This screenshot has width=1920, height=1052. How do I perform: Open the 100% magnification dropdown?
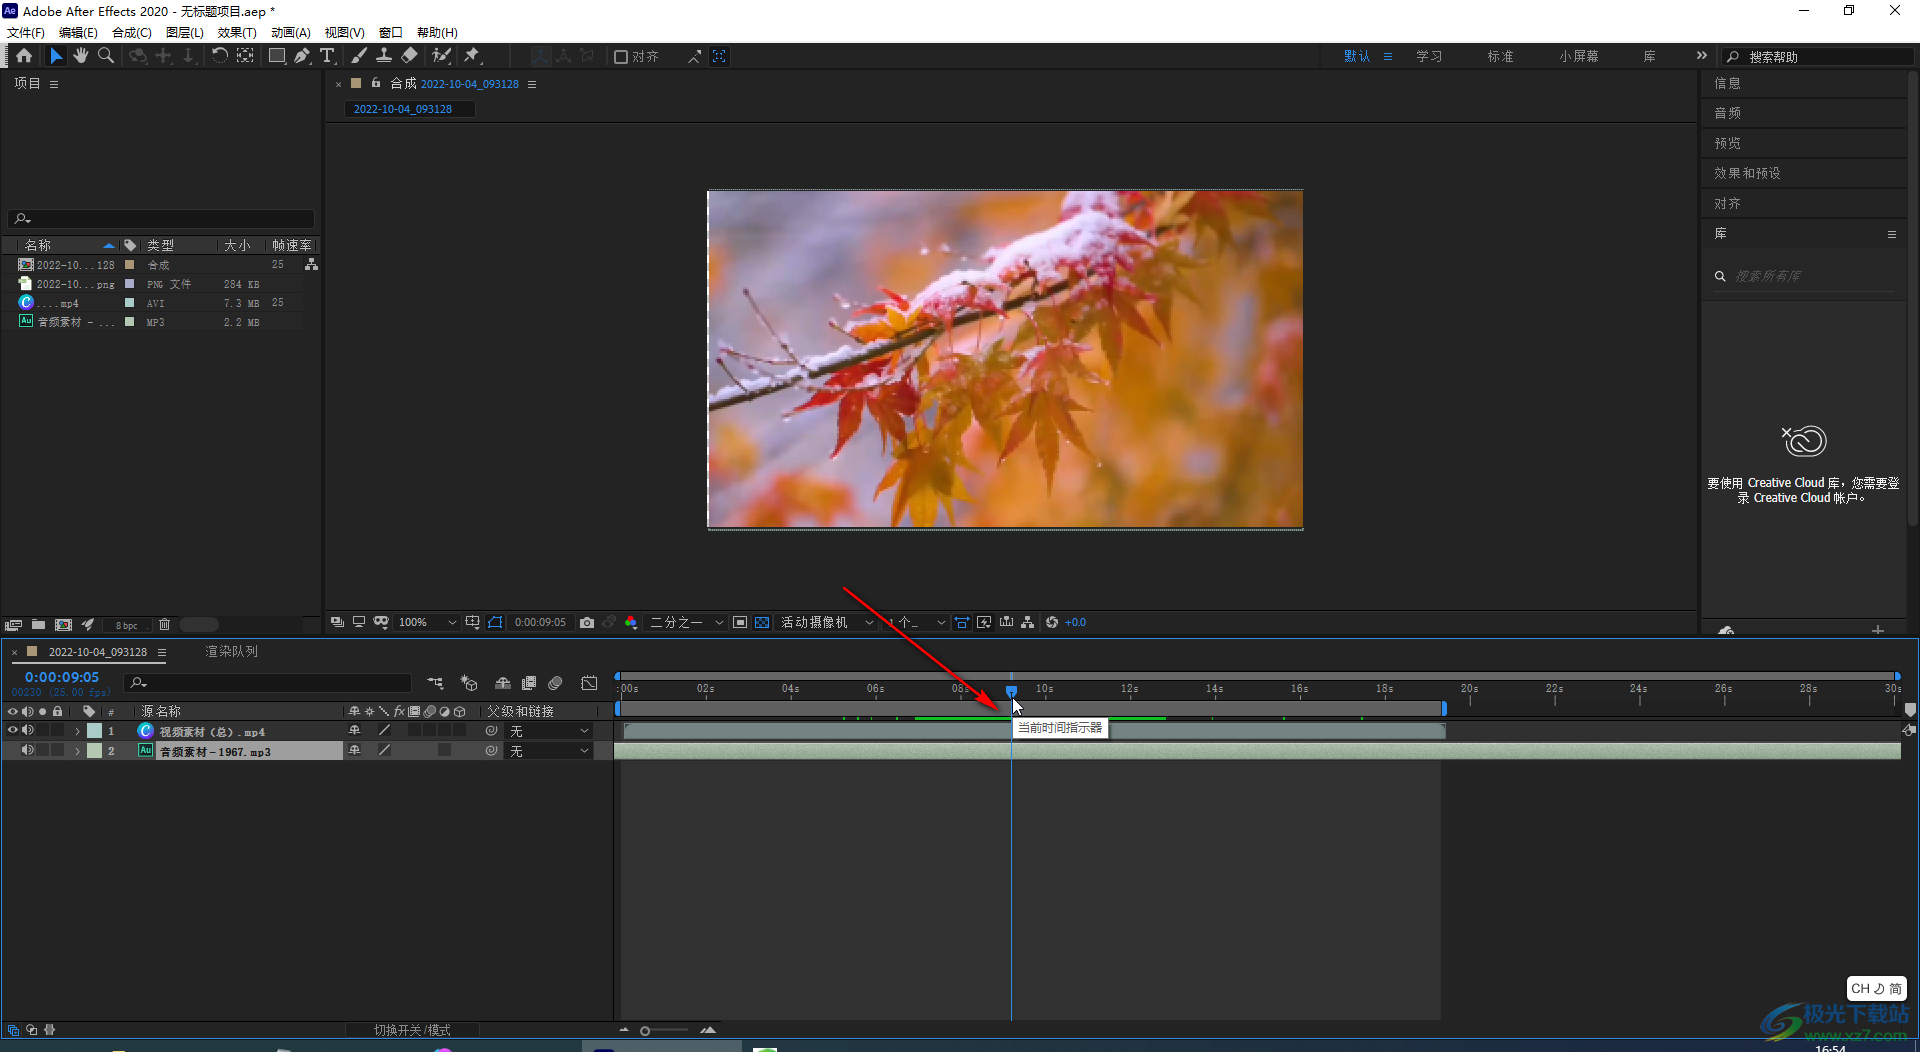click(427, 622)
